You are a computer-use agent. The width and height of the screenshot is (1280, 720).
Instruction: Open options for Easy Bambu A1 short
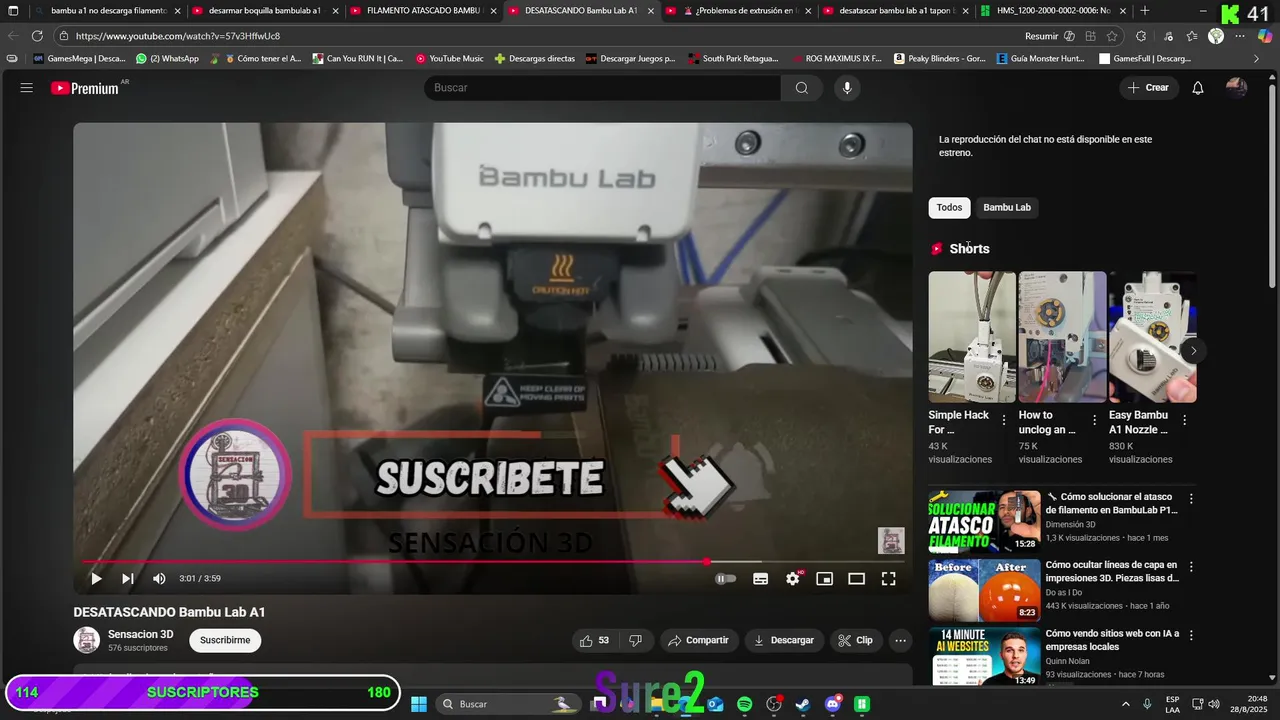tap(1185, 421)
